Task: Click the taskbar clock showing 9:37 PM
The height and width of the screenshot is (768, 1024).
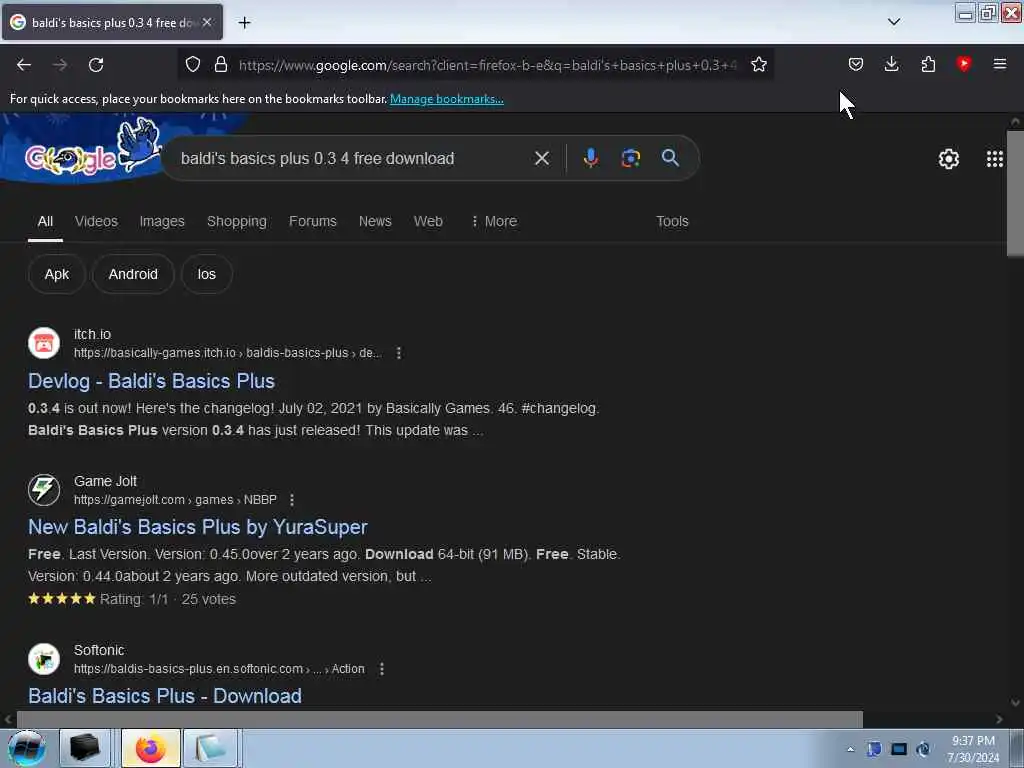Action: [x=973, y=749]
